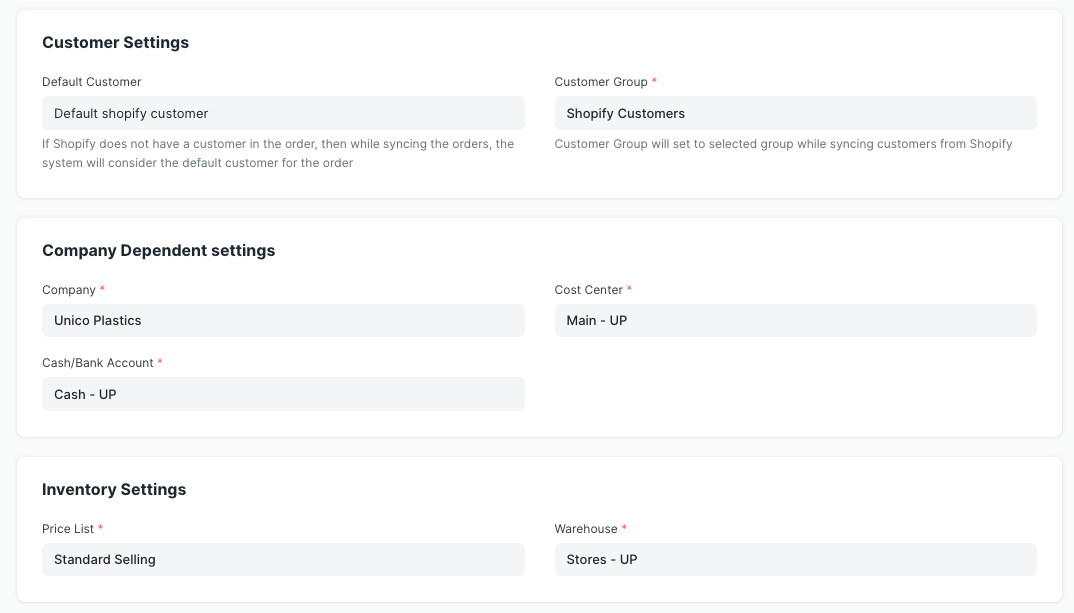1074x613 pixels.
Task: Click the Inventory Settings section heading
Action: pyautogui.click(x=113, y=489)
